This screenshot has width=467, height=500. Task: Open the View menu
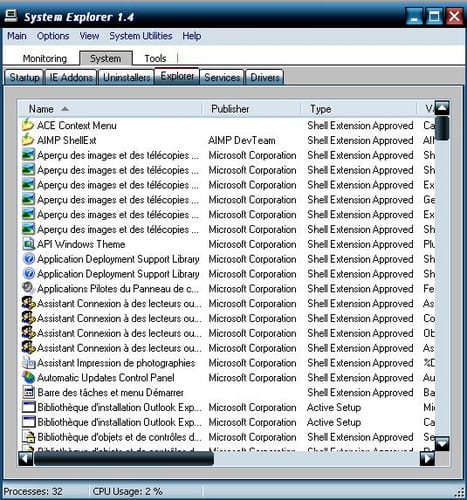coord(89,36)
